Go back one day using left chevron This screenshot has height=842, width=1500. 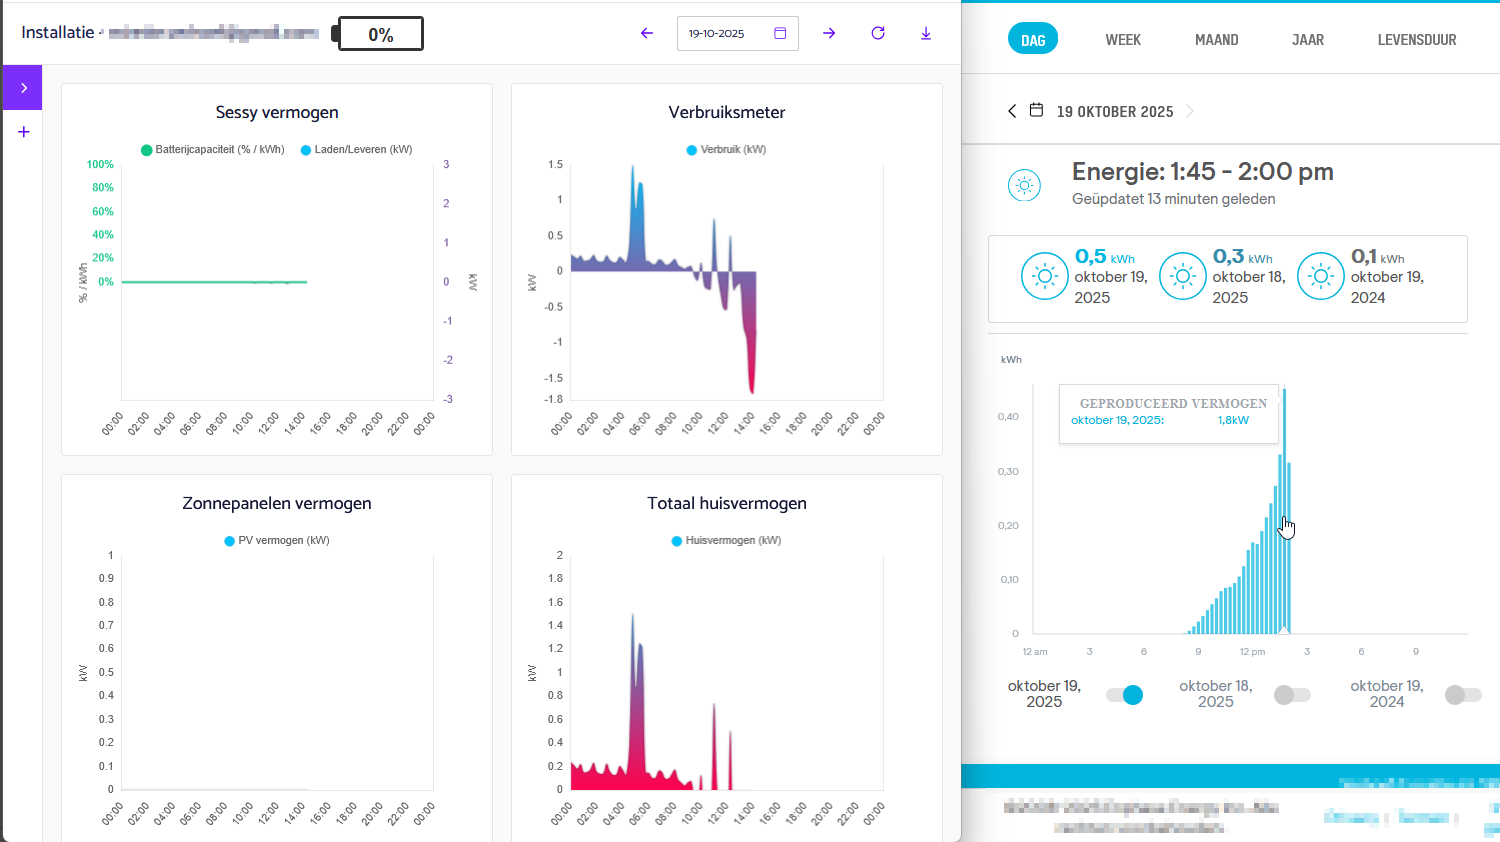(x=1012, y=111)
